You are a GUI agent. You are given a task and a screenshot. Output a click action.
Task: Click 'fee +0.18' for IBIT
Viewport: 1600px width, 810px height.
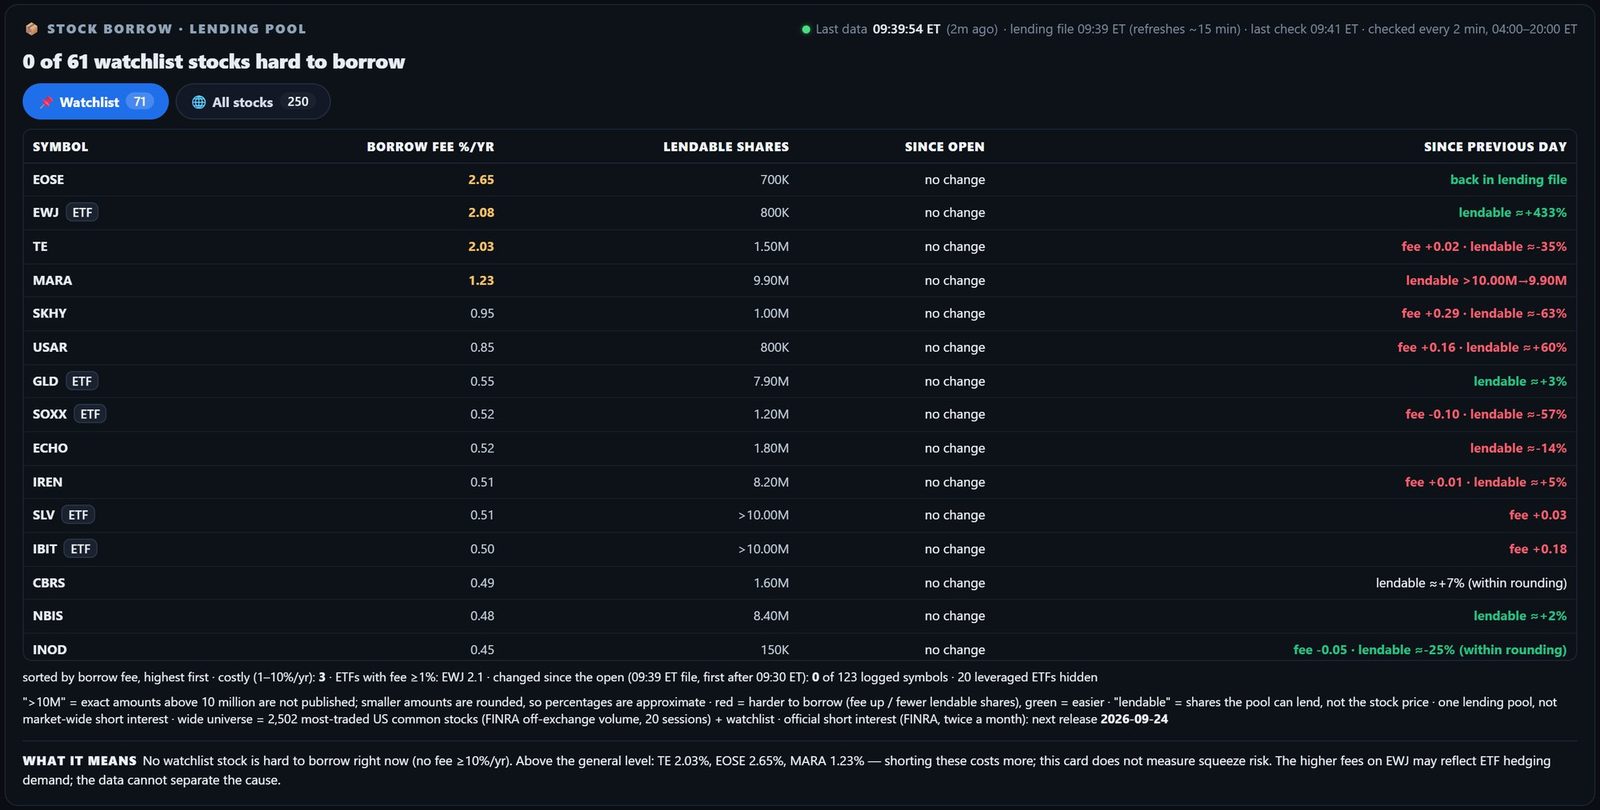click(1538, 549)
